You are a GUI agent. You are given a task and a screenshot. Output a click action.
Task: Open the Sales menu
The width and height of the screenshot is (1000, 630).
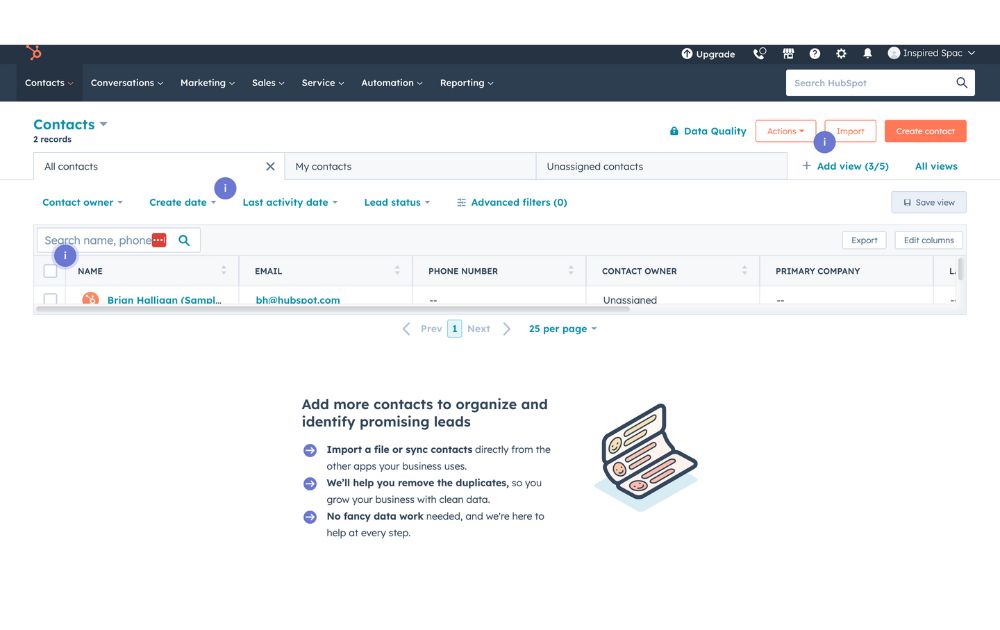coord(268,83)
